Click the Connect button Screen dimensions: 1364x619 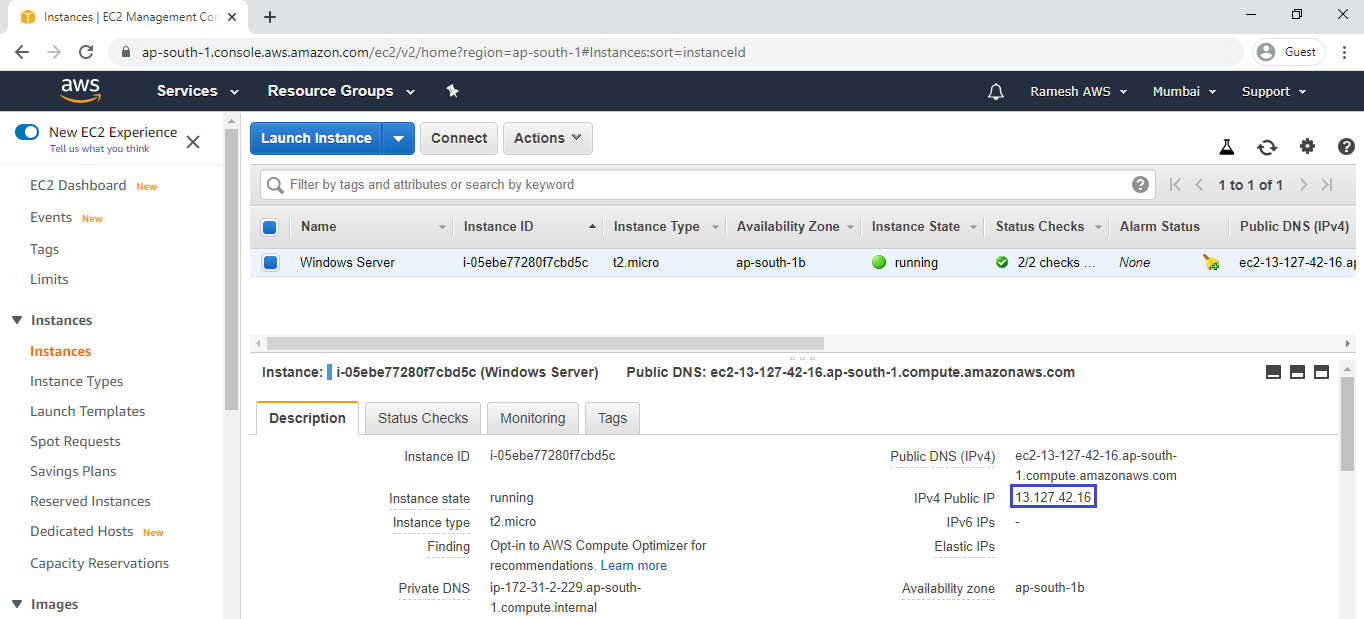(x=459, y=138)
